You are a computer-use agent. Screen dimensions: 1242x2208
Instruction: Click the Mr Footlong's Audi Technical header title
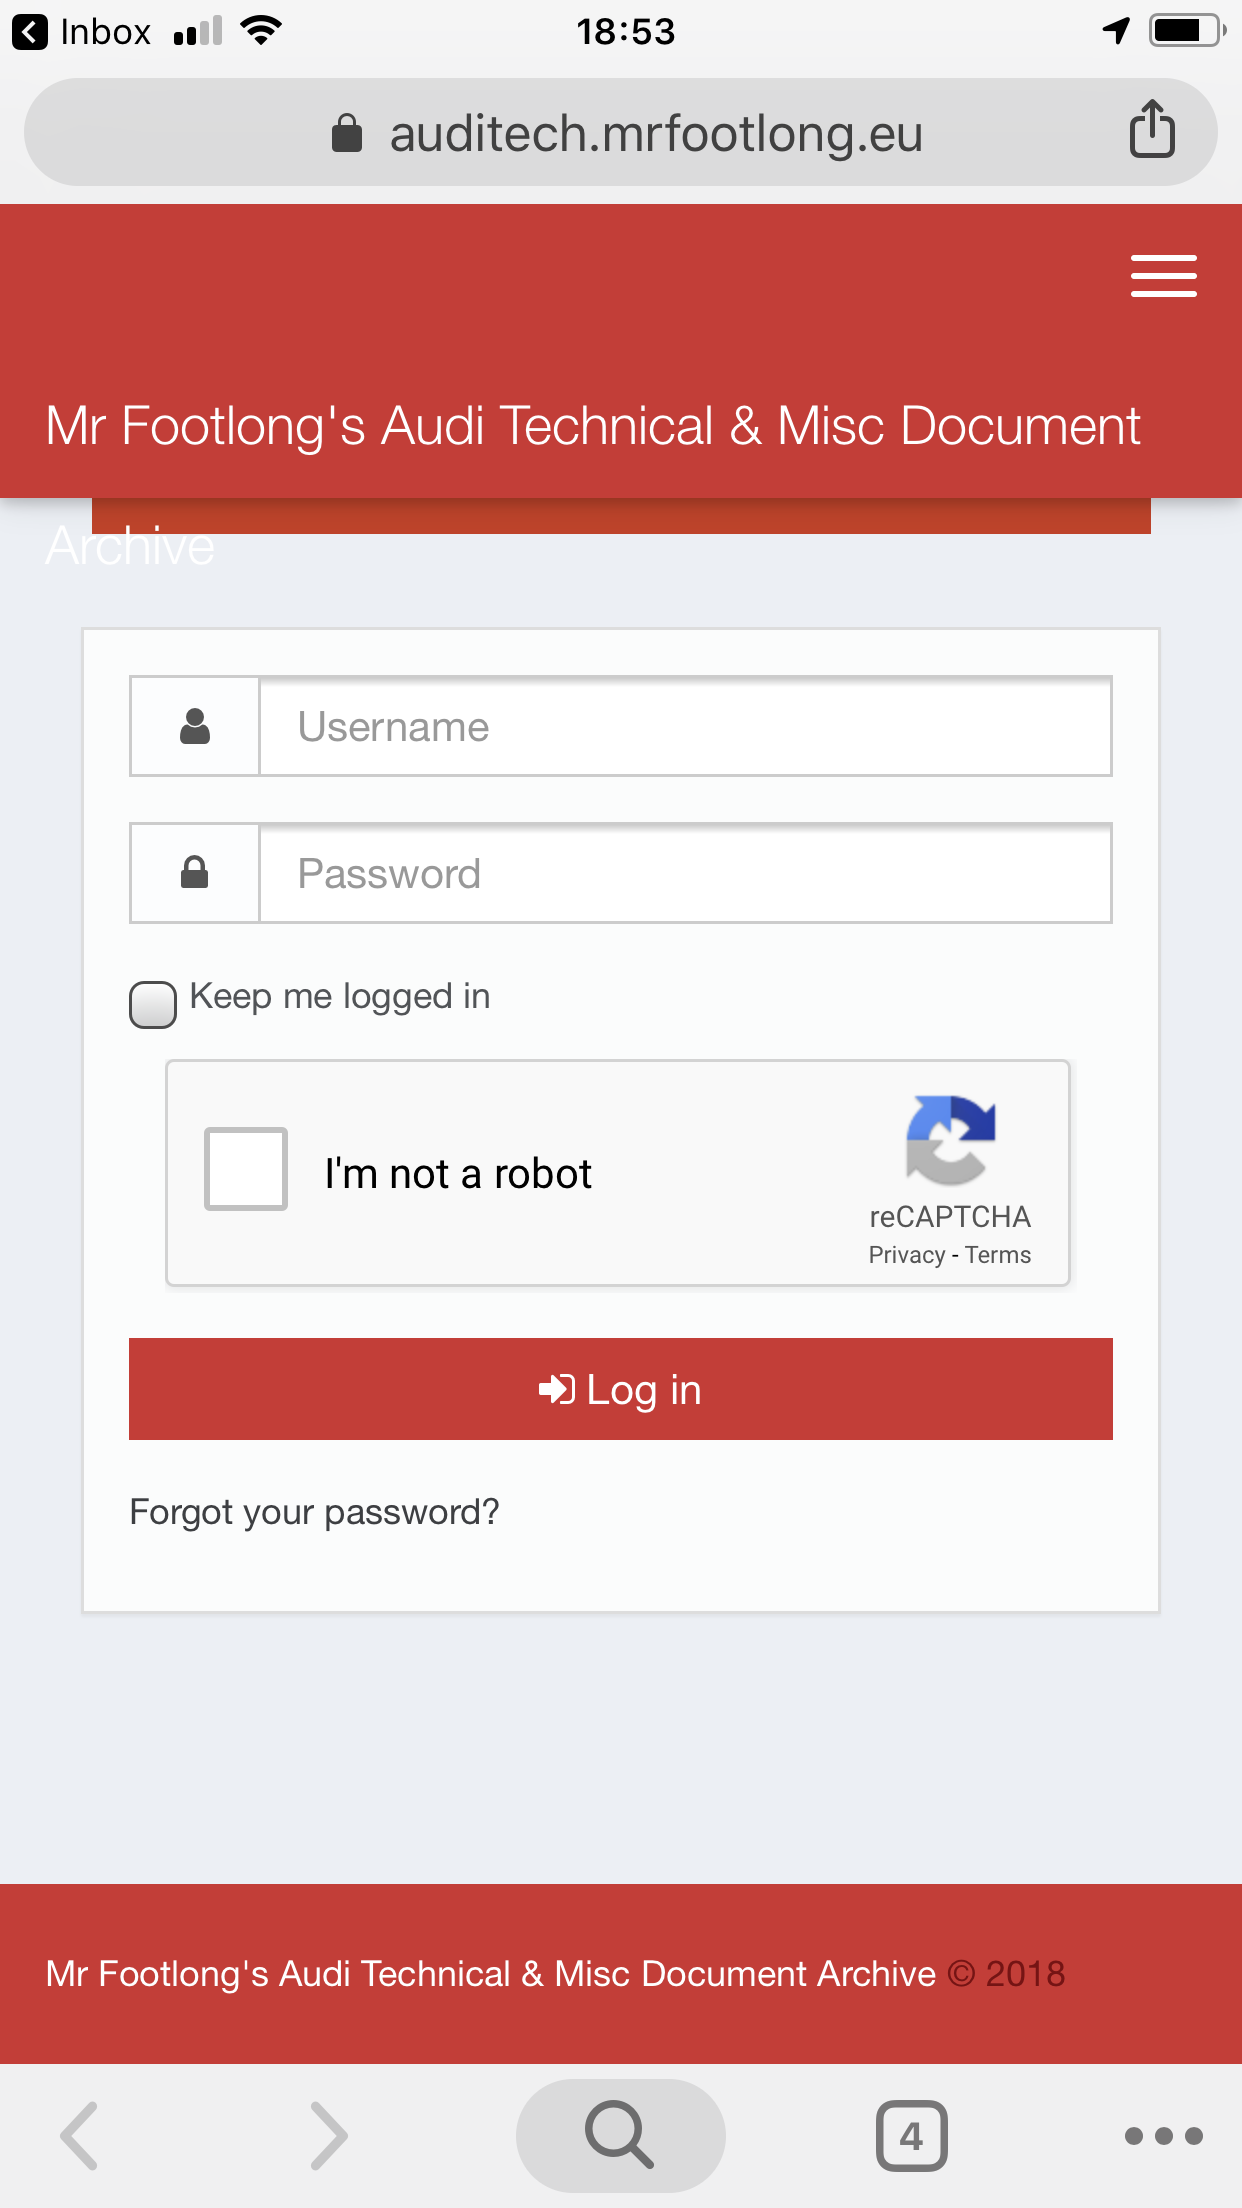[x=593, y=426]
